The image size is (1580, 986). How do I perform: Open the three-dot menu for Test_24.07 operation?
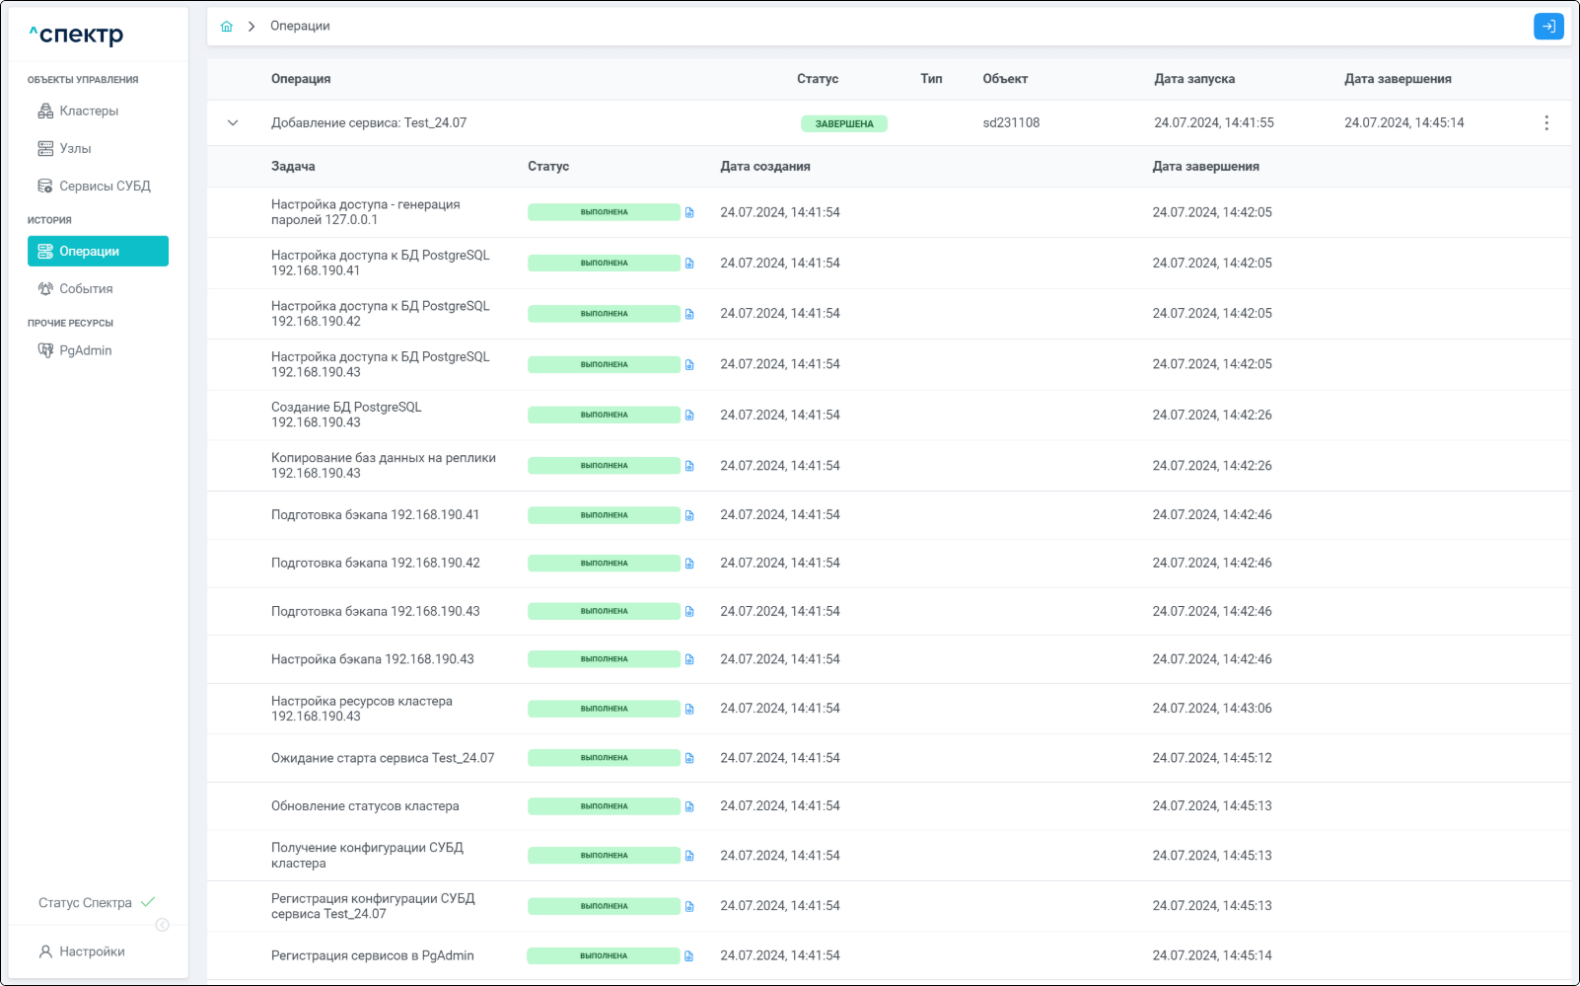[x=1546, y=123]
